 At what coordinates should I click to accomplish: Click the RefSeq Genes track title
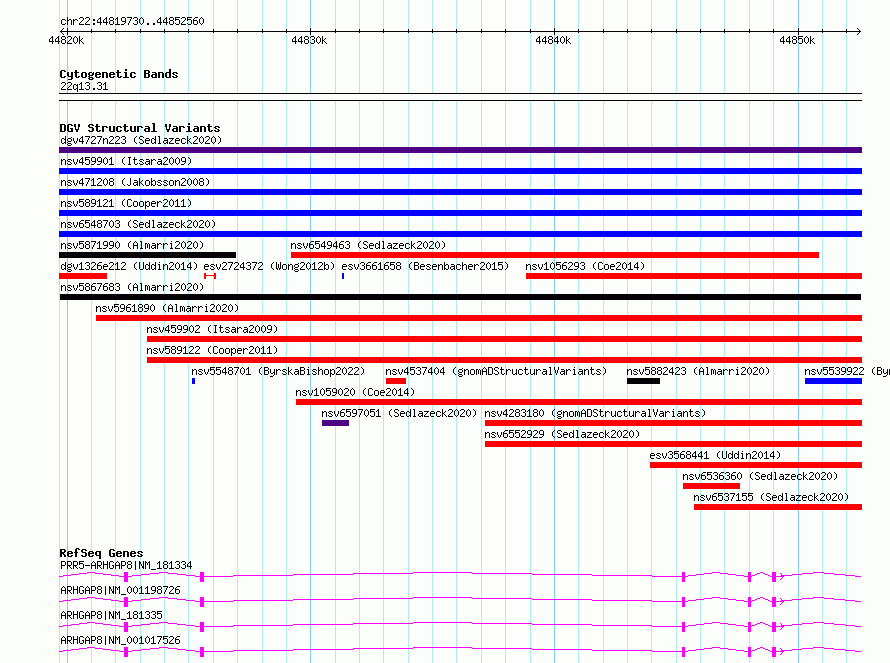point(101,553)
